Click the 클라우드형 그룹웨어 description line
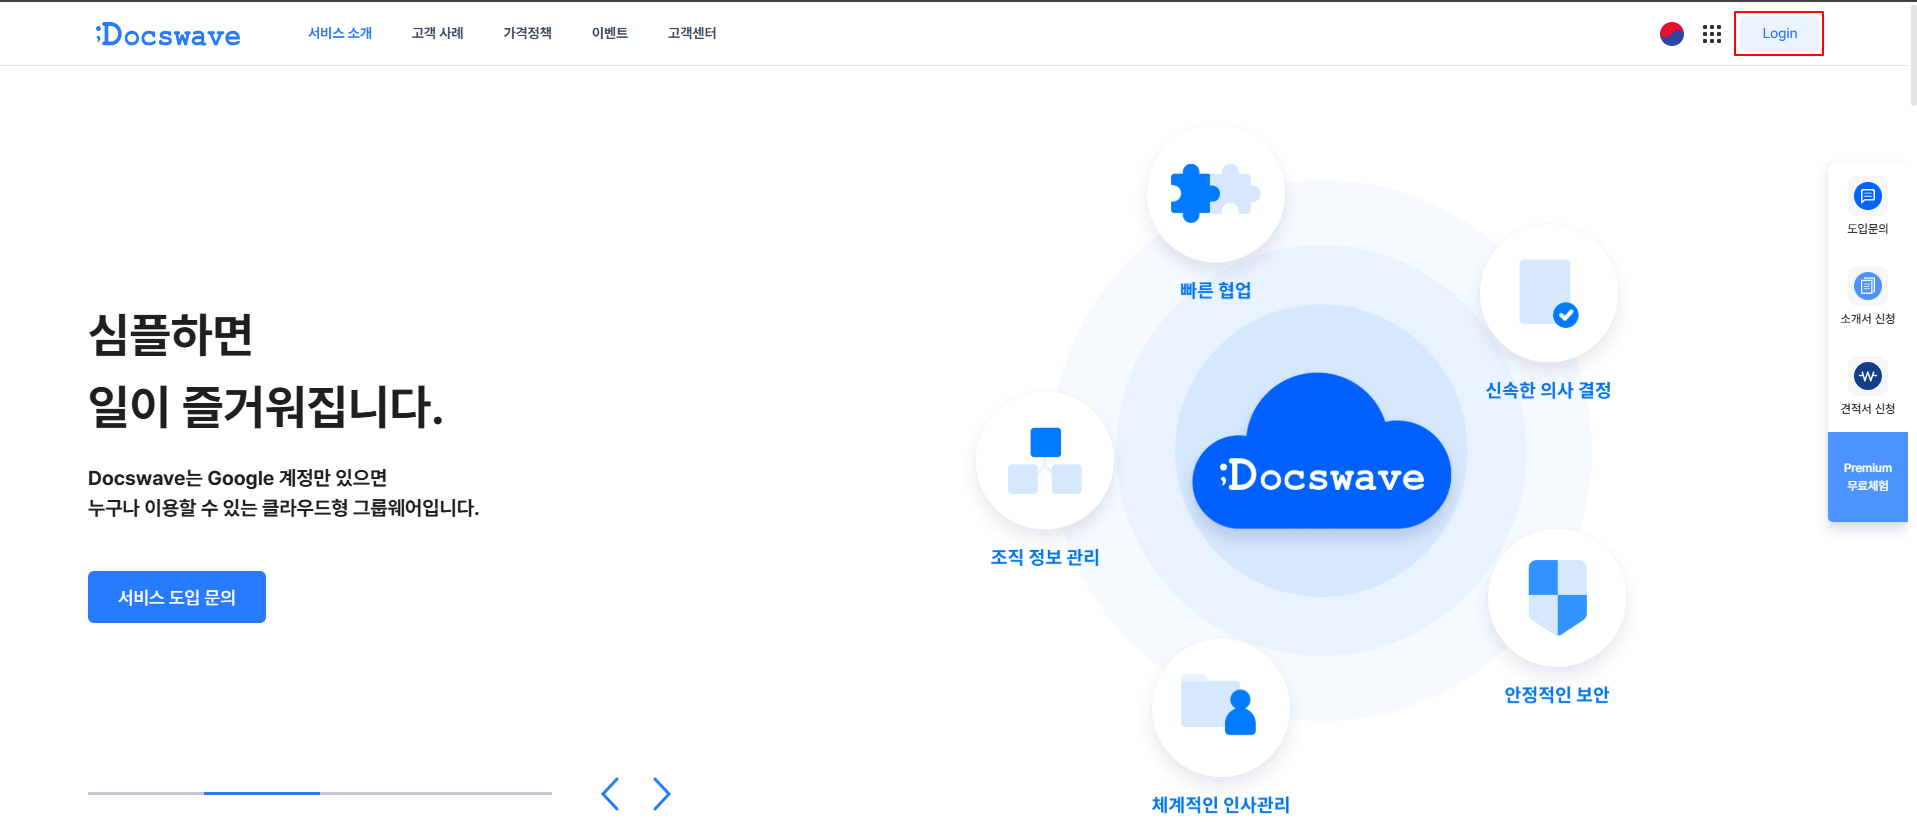Viewport: 1917px width, 836px height. [x=284, y=508]
